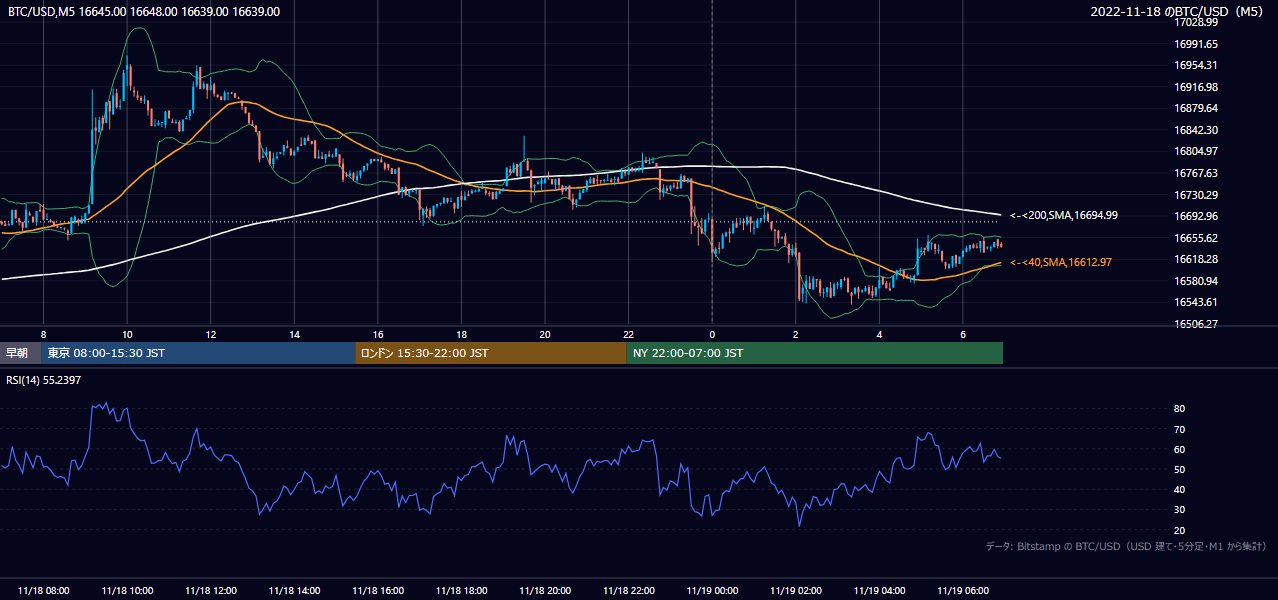Viewport: 1278px width, 600px height.
Task: Click price axis value 17028.99
Action: (1196, 22)
